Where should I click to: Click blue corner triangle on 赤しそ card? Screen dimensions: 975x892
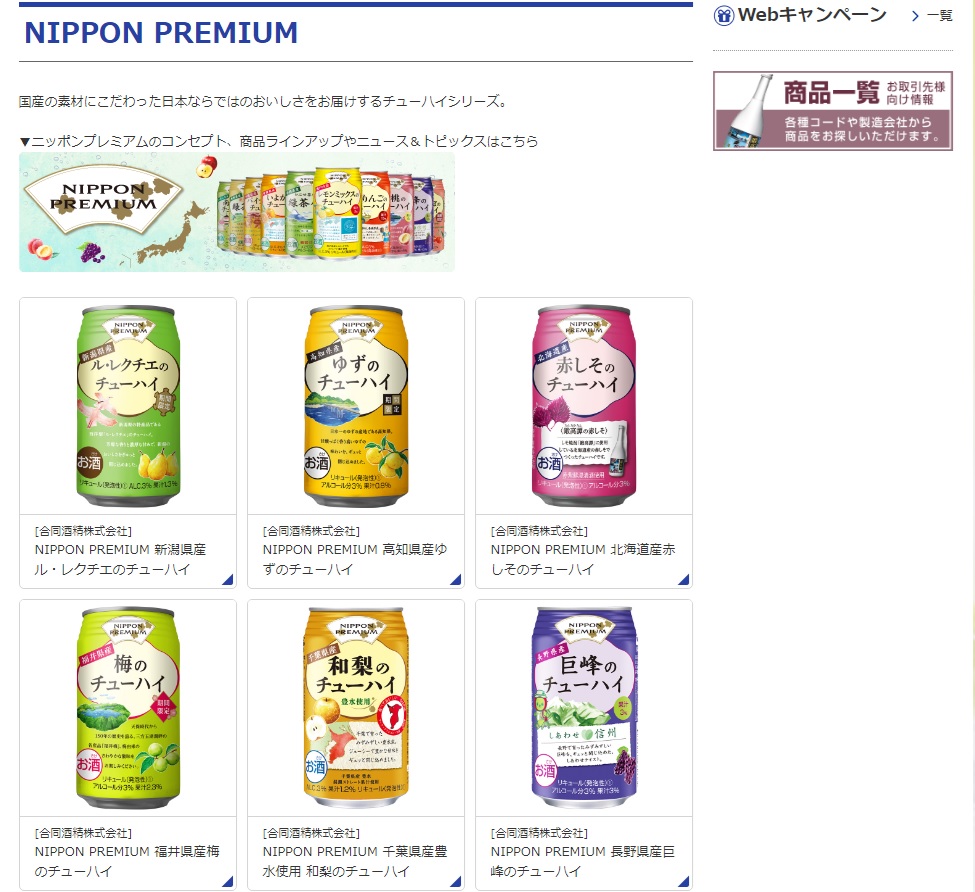684,580
